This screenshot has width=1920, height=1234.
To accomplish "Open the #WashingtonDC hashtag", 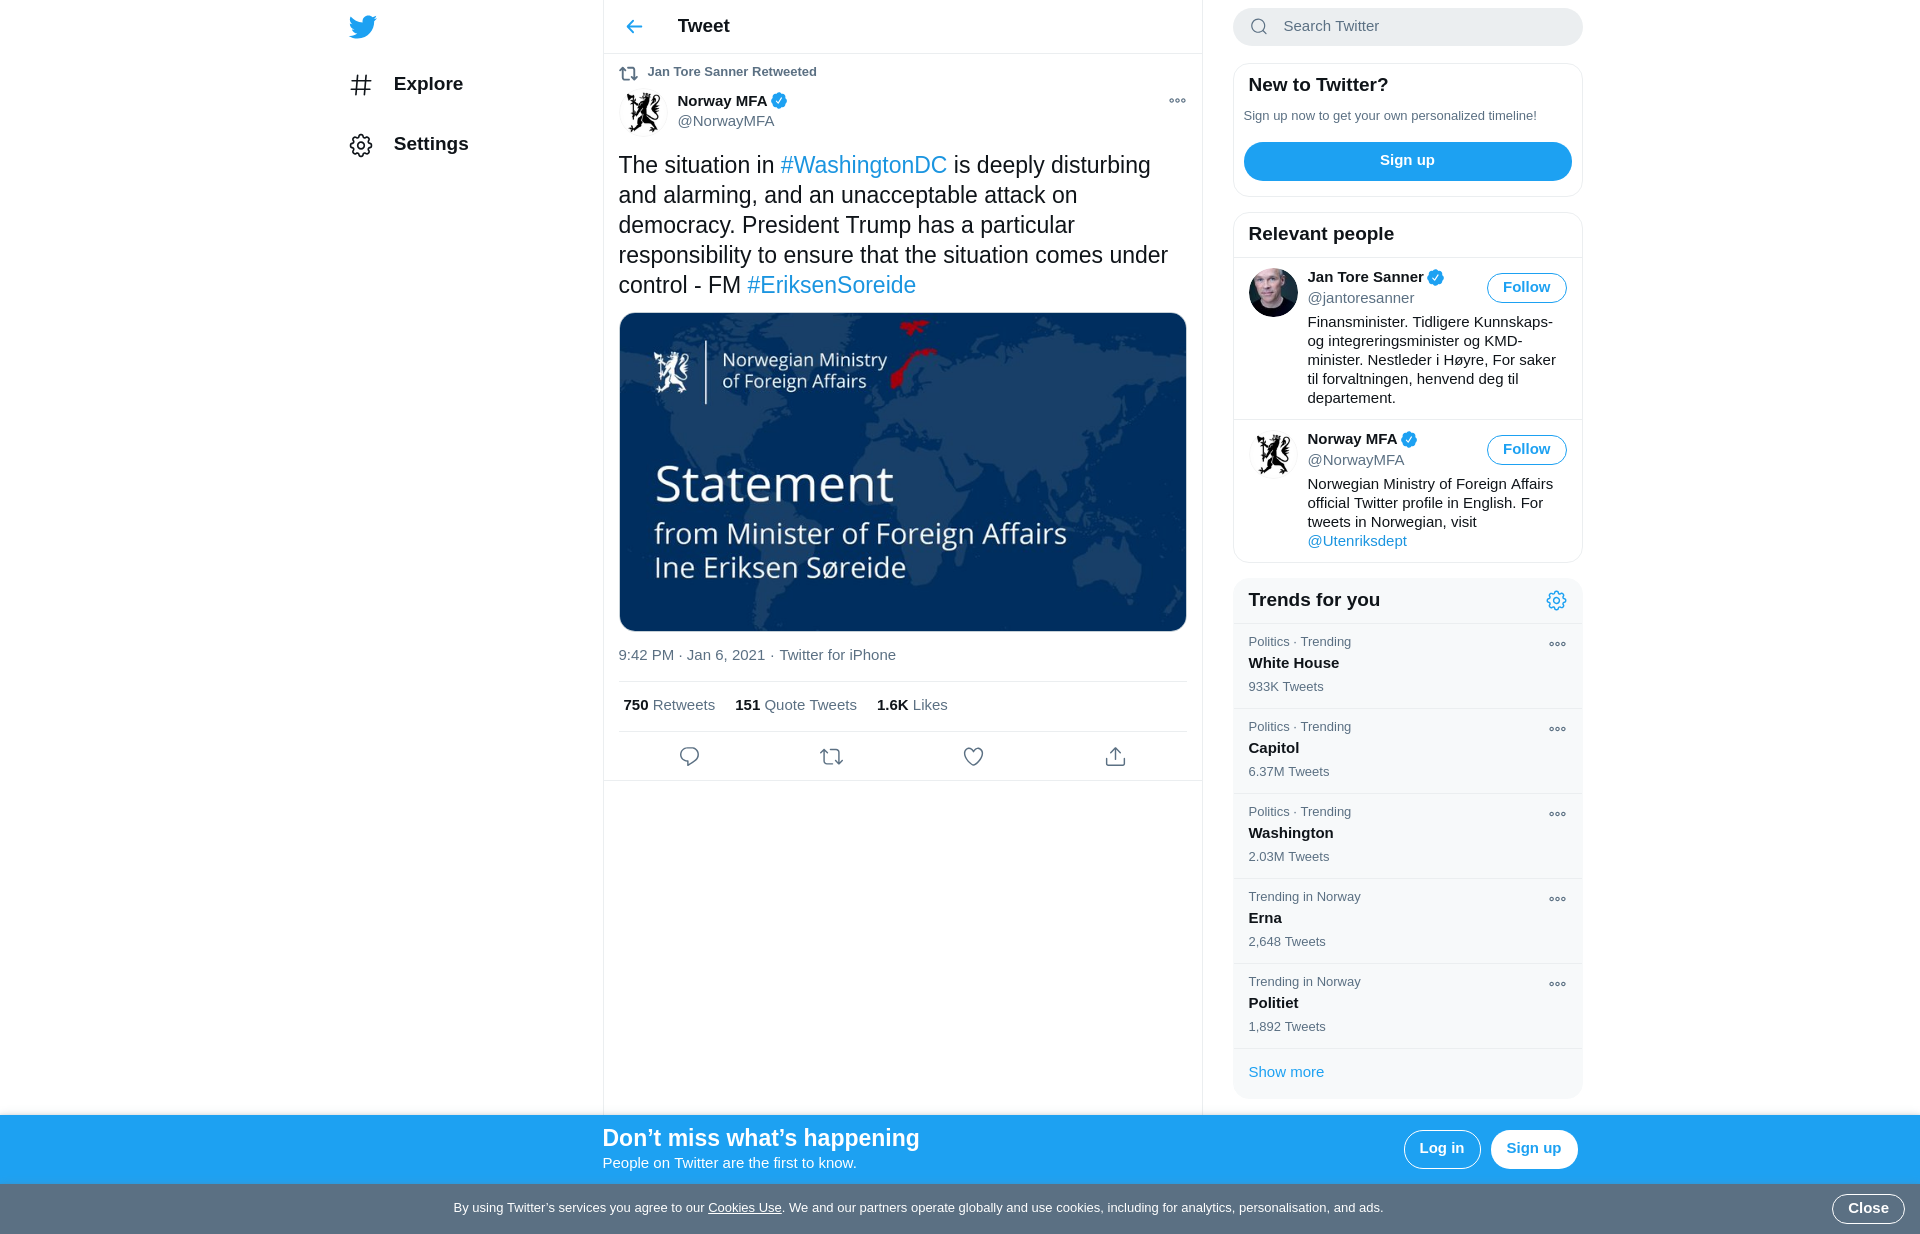I will pos(863,165).
